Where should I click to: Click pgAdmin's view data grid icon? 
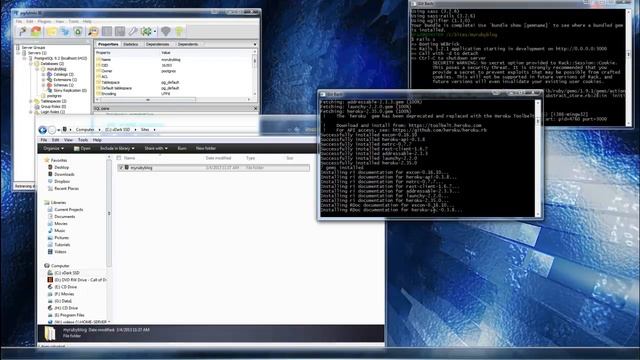pyautogui.click(x=107, y=31)
